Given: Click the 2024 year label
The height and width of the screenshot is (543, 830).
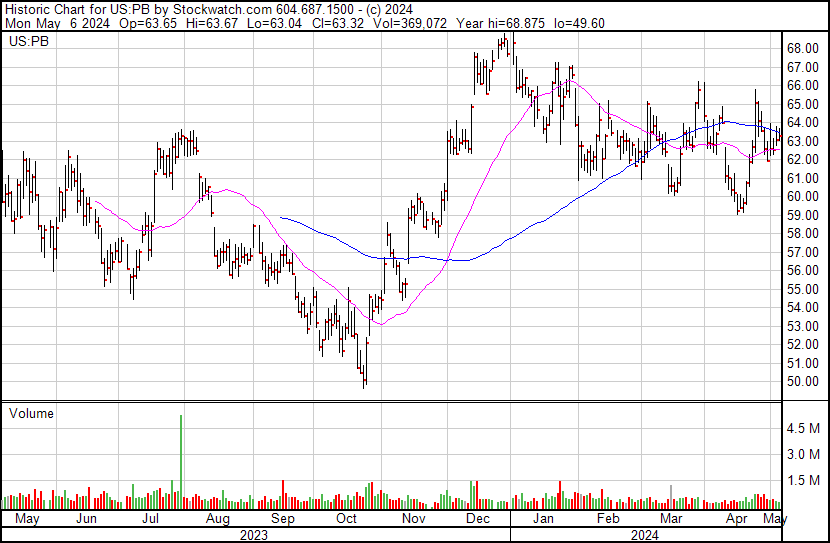Looking at the screenshot, I should 644,535.
